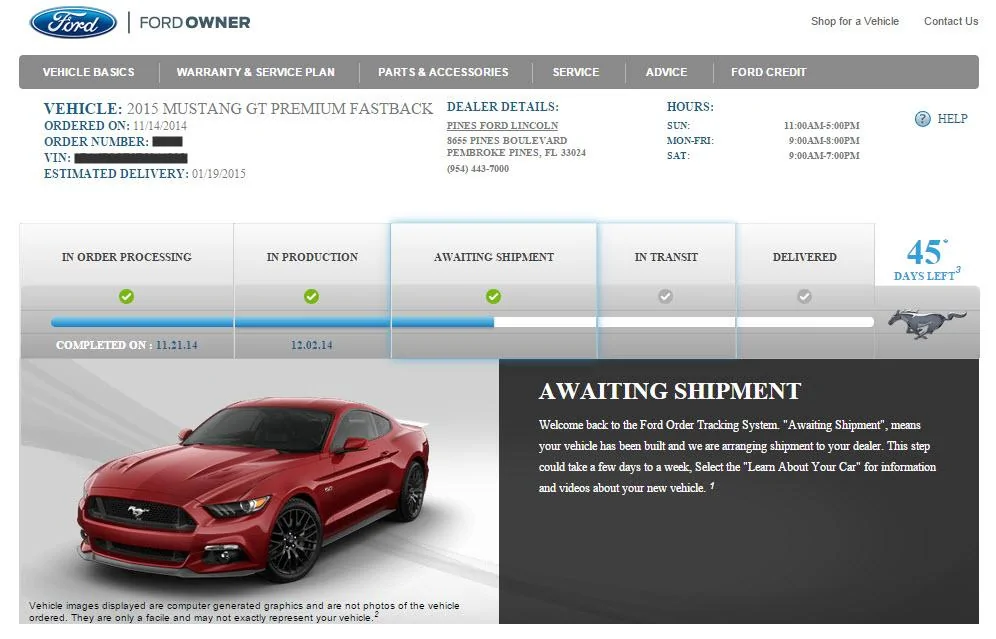Click the dealer phone number (954) 443-7000

478,169
